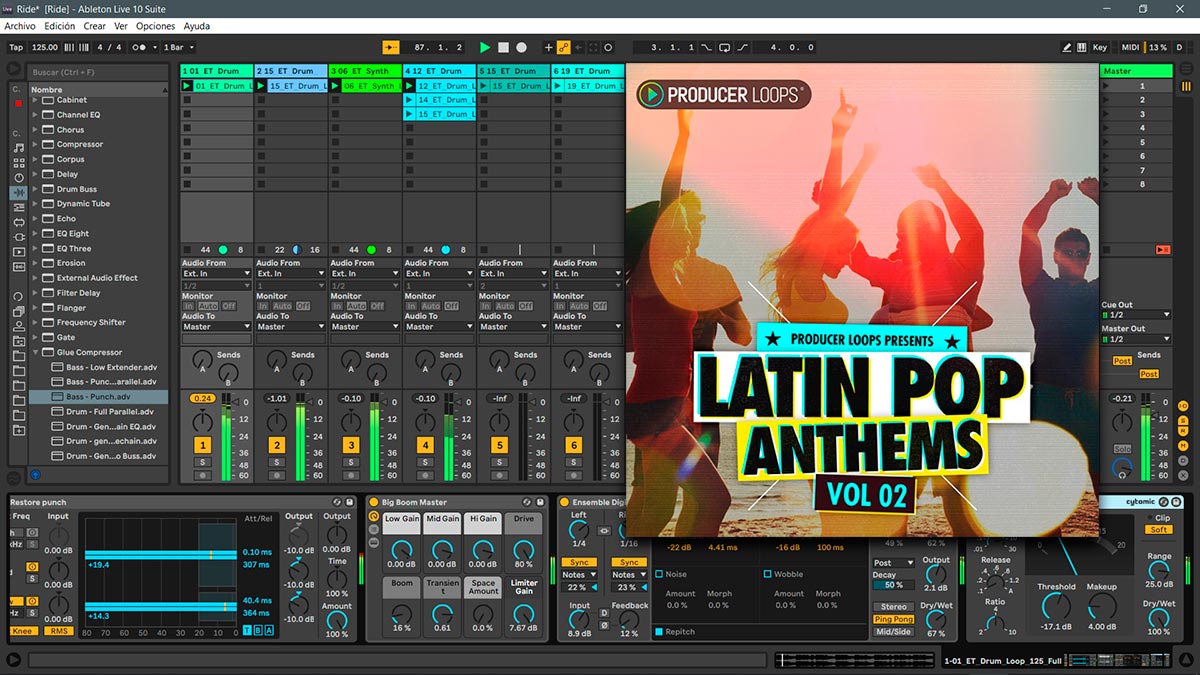
Task: Launch the 01_ET_Drum clip in track 1
Action: click(187, 86)
